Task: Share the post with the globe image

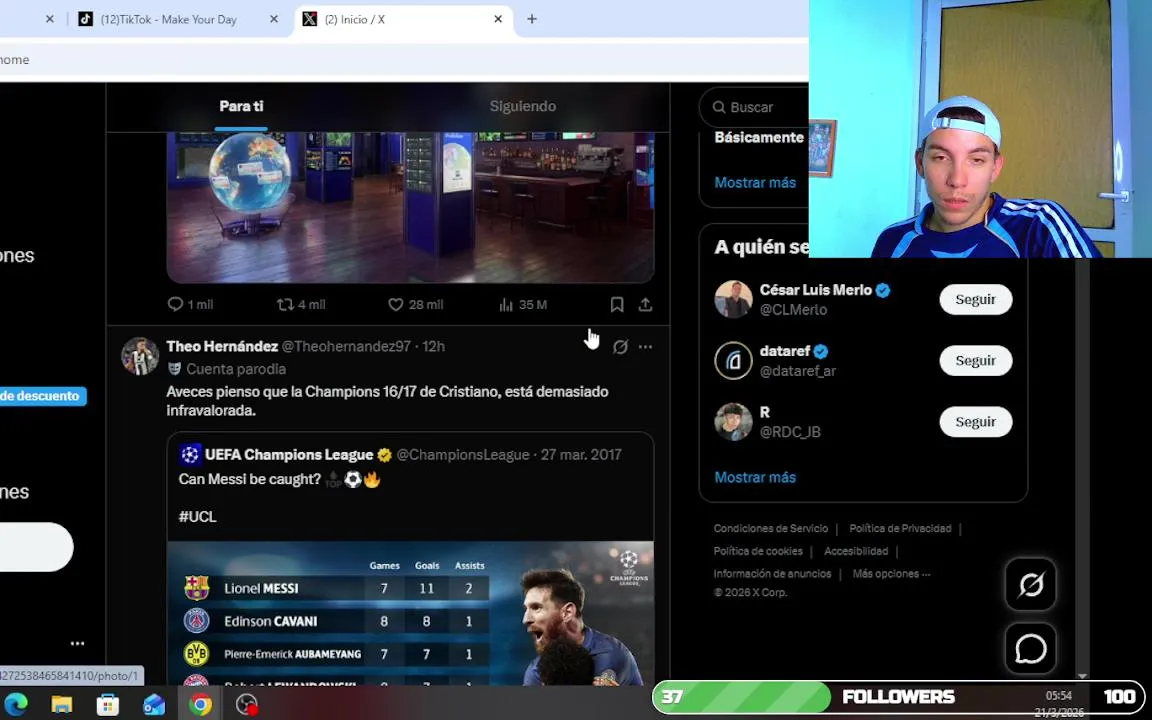Action: (x=645, y=304)
